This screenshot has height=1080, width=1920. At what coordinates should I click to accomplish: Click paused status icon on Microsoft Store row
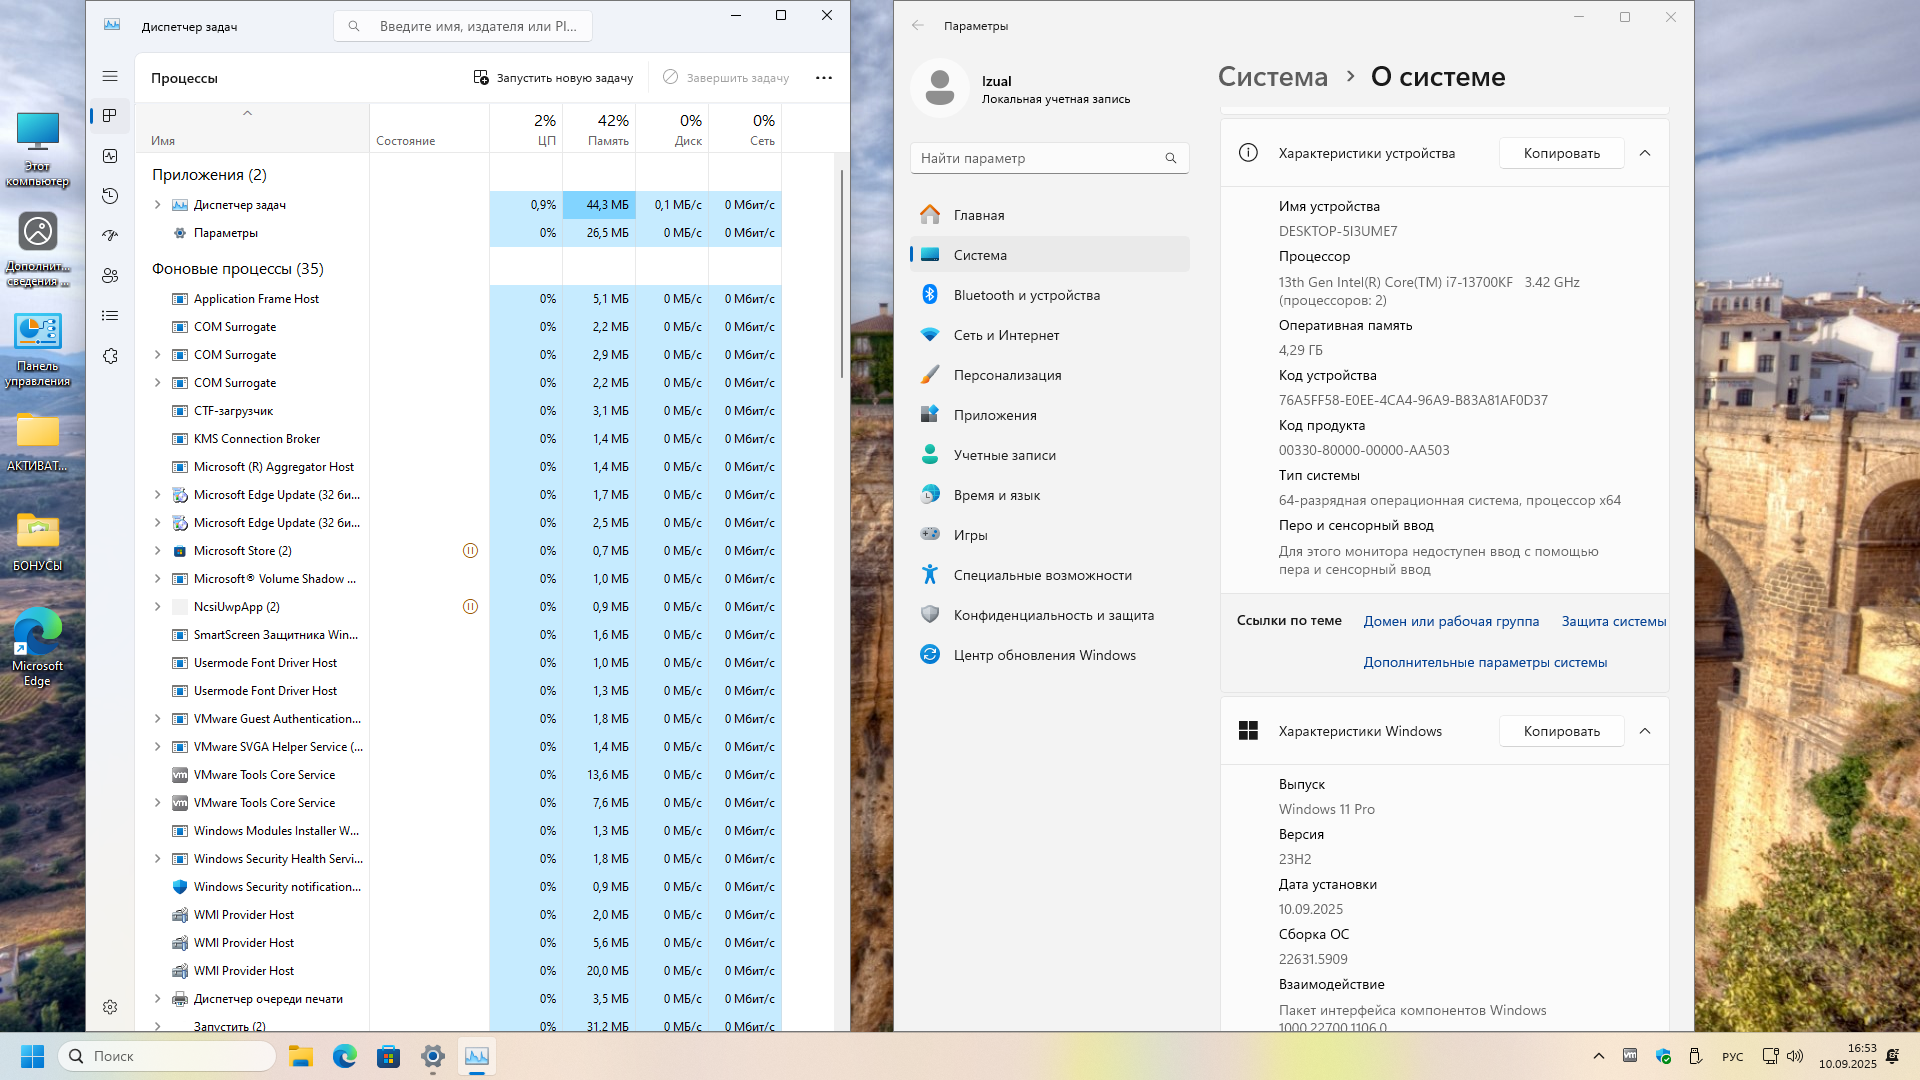point(470,551)
